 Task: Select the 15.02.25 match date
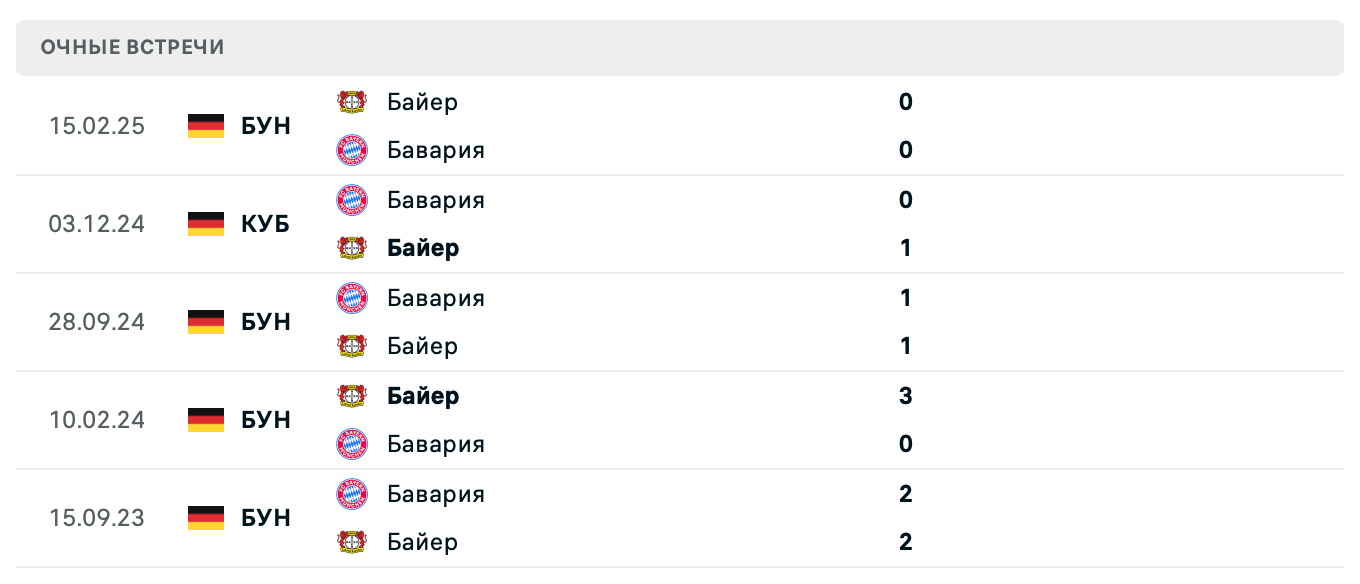tap(98, 126)
